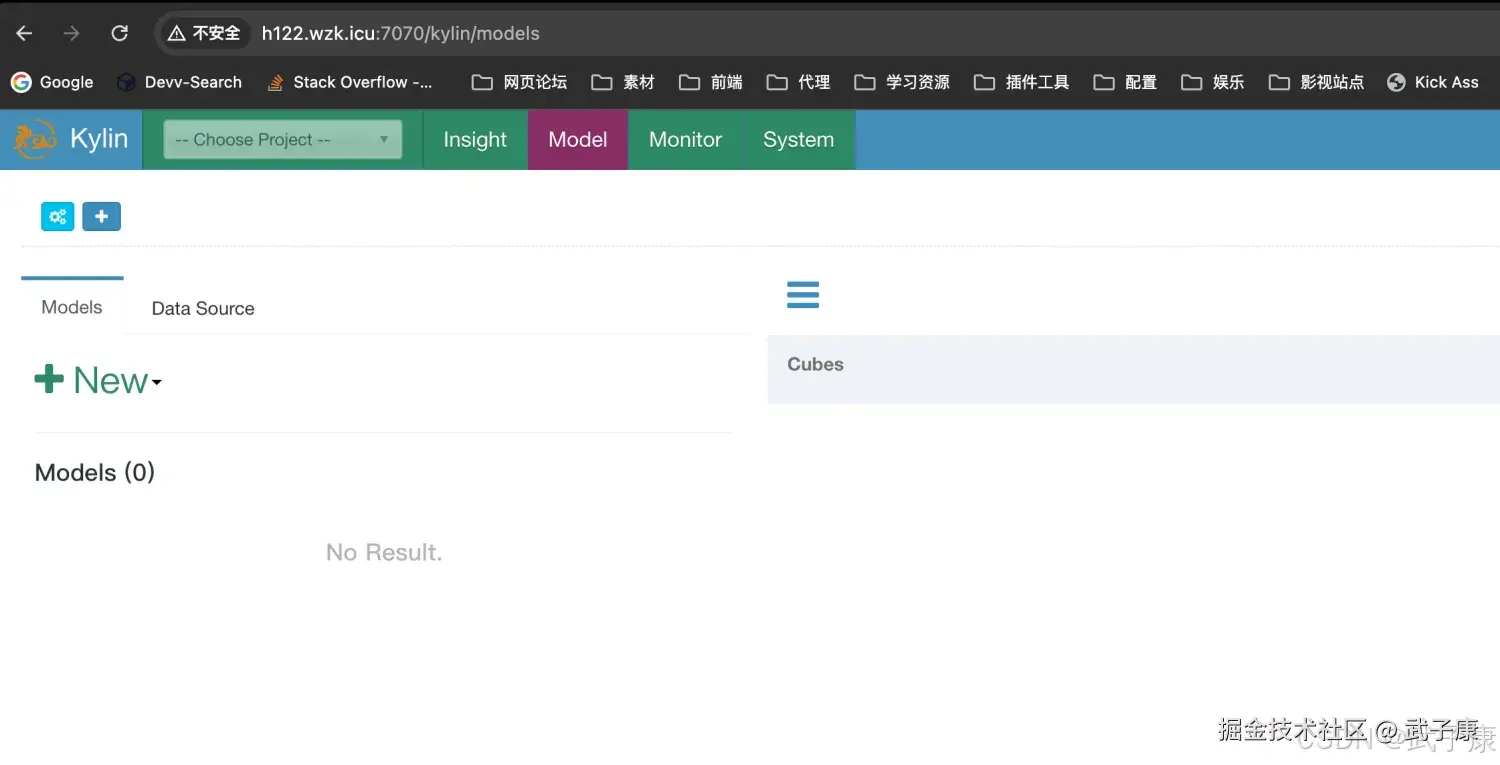Click the Kylin logo

[71, 139]
